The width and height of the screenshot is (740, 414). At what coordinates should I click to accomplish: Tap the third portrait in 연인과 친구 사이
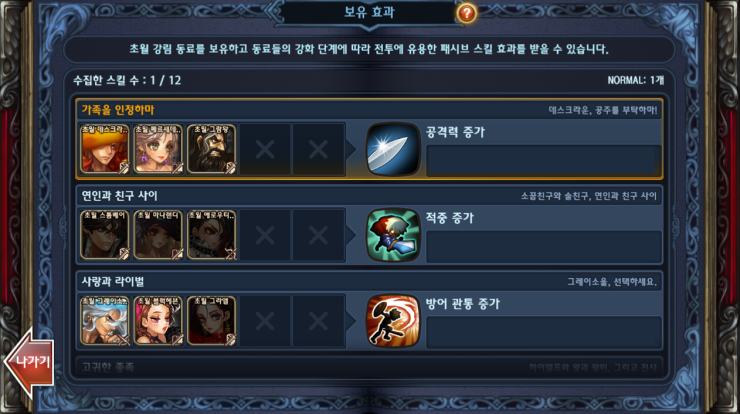coord(211,235)
